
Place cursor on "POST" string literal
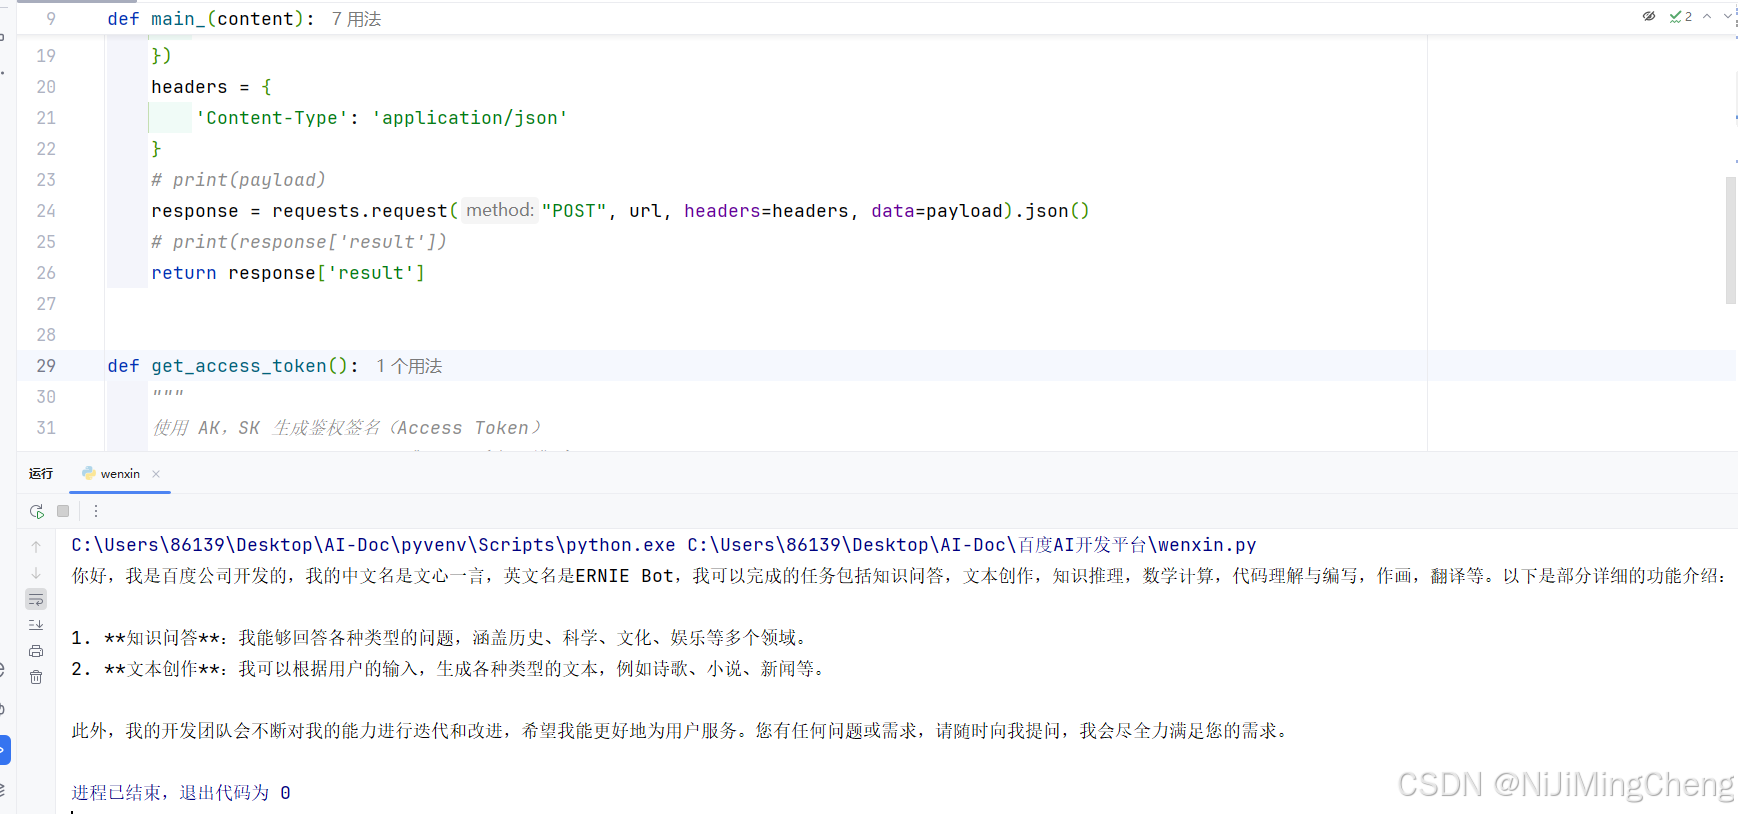click(x=574, y=211)
